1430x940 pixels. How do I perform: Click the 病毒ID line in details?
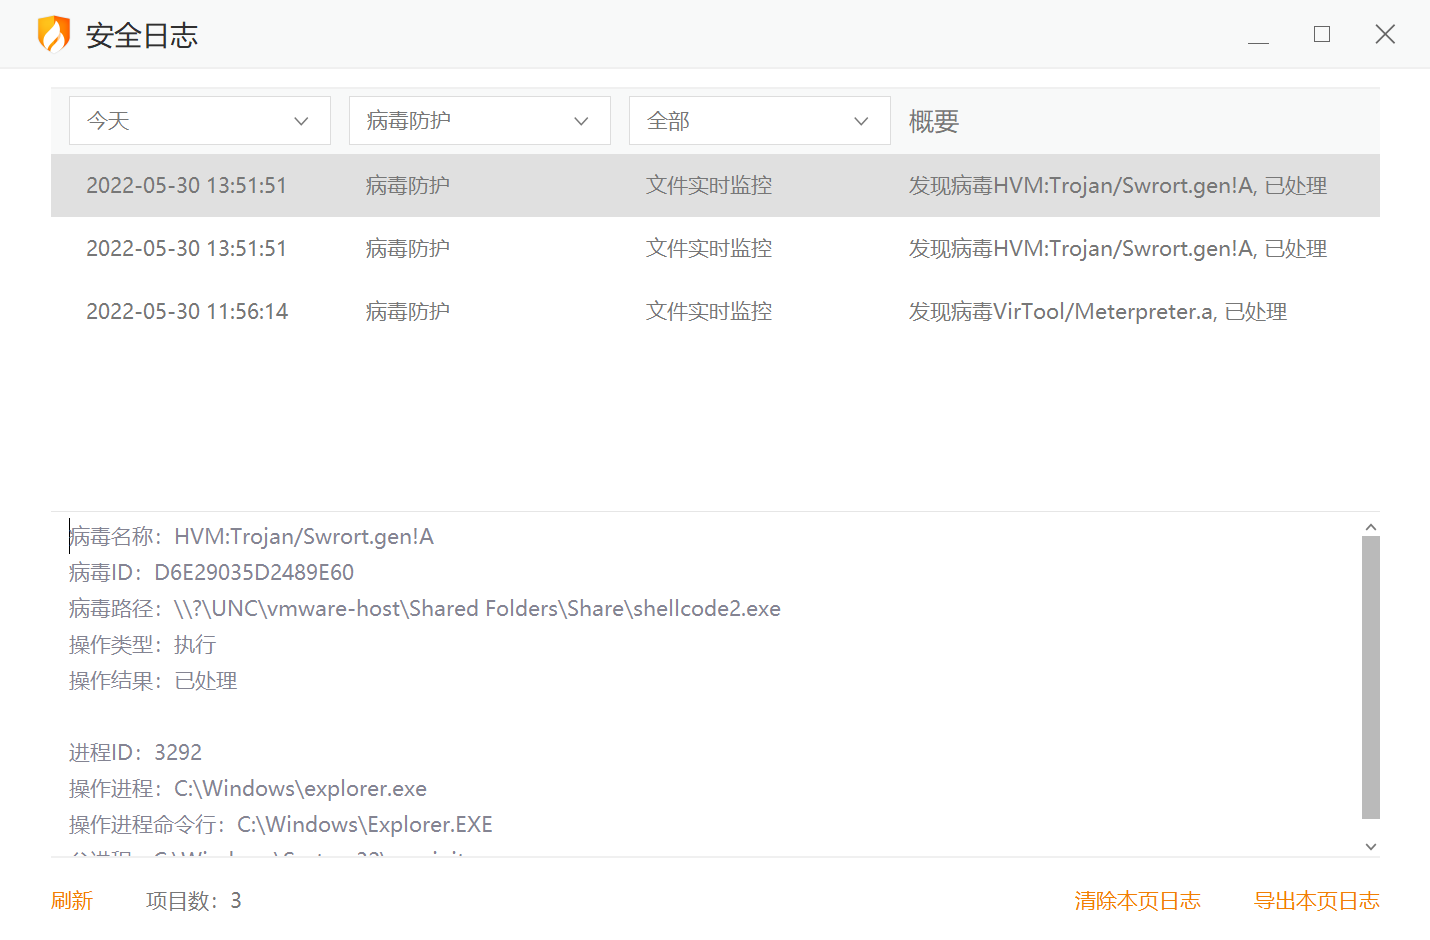pos(211,573)
